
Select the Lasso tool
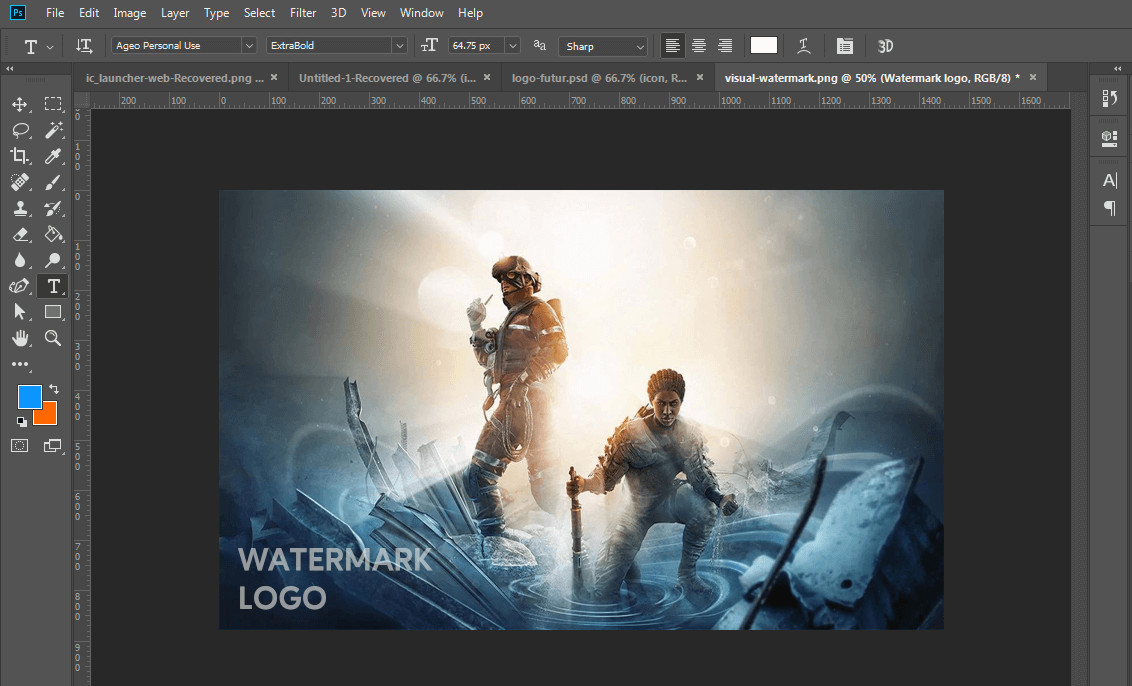point(20,130)
